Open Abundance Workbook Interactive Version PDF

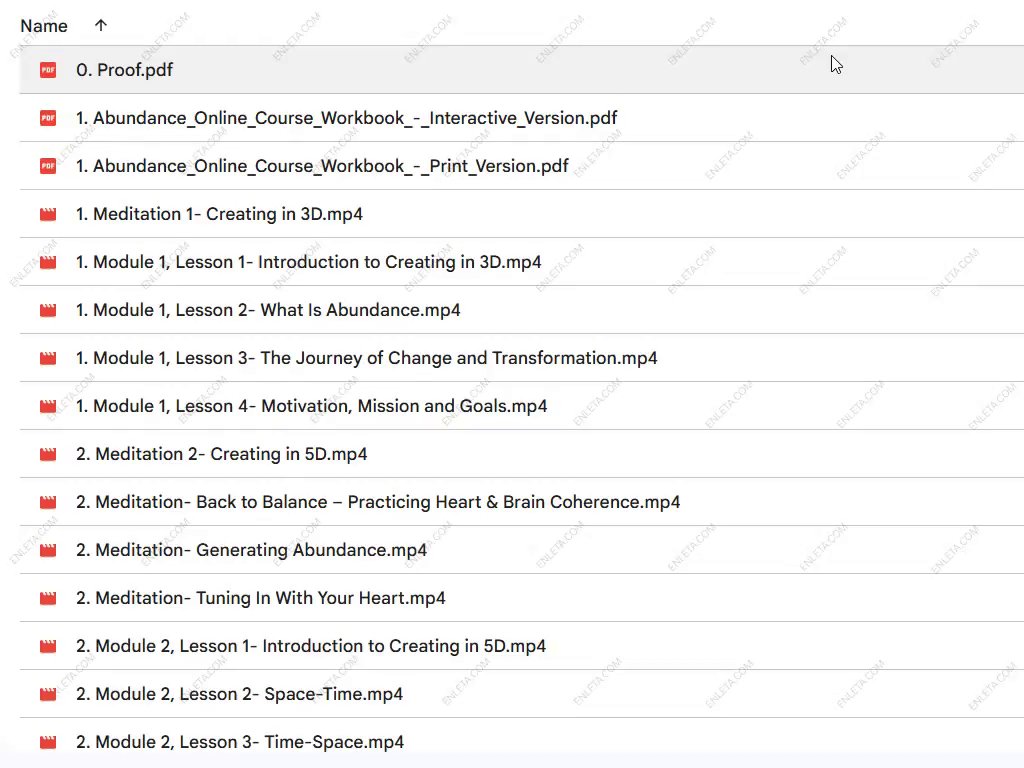pyautogui.click(x=346, y=118)
